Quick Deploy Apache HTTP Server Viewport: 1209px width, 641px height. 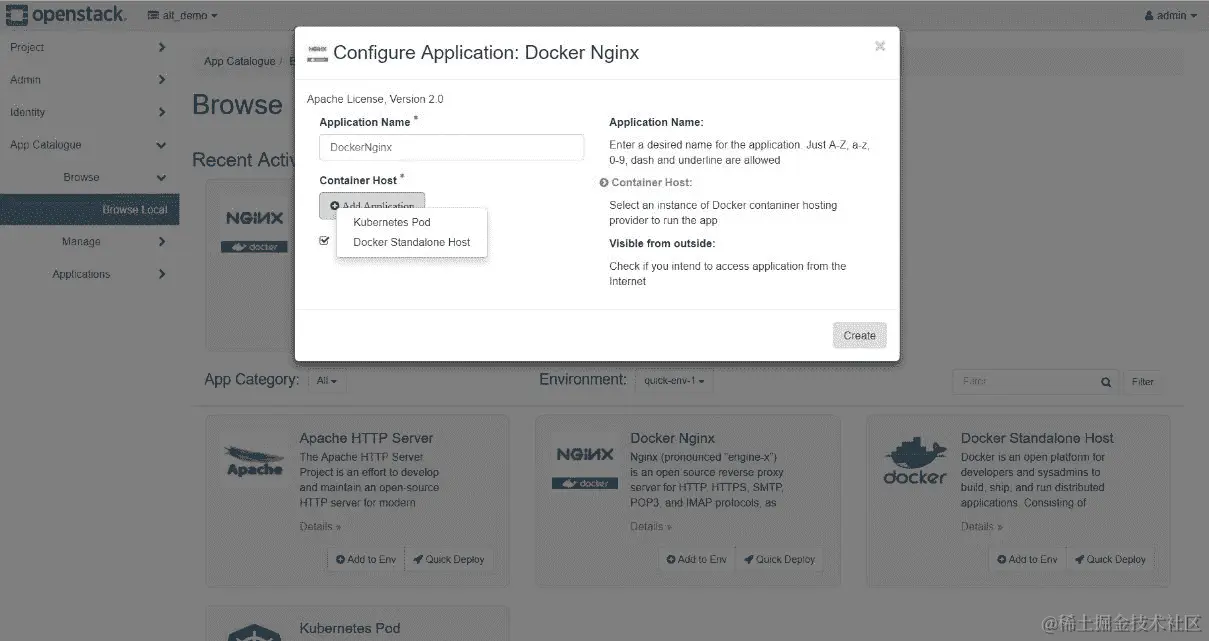click(x=449, y=559)
